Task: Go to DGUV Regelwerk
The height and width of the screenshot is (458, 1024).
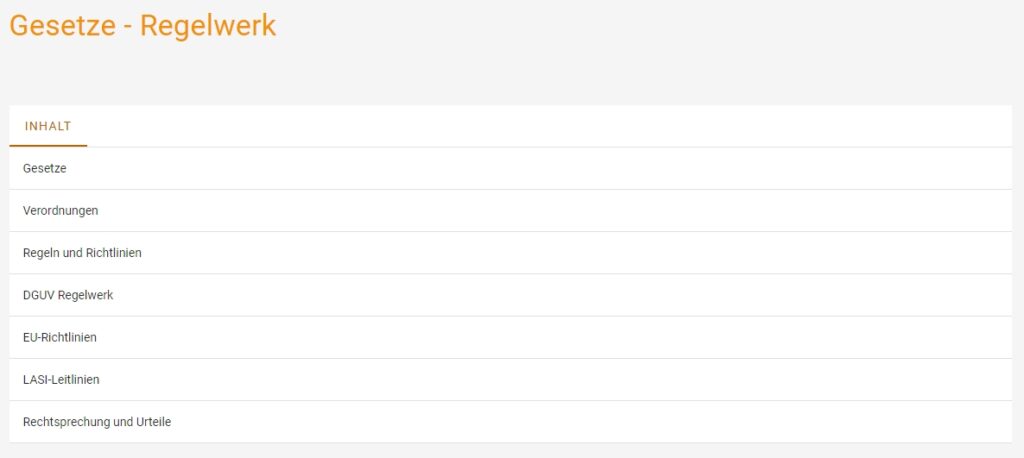Action: coord(68,295)
